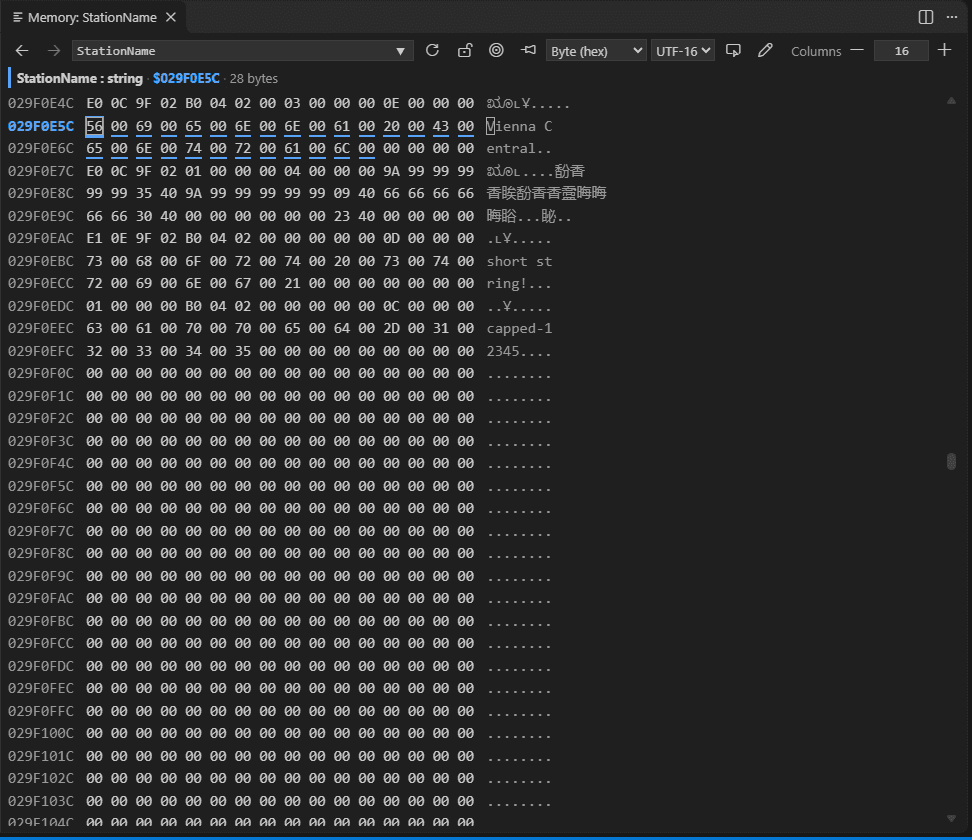The image size is (972, 840).
Task: Click the target/follow address icon
Action: tap(496, 51)
